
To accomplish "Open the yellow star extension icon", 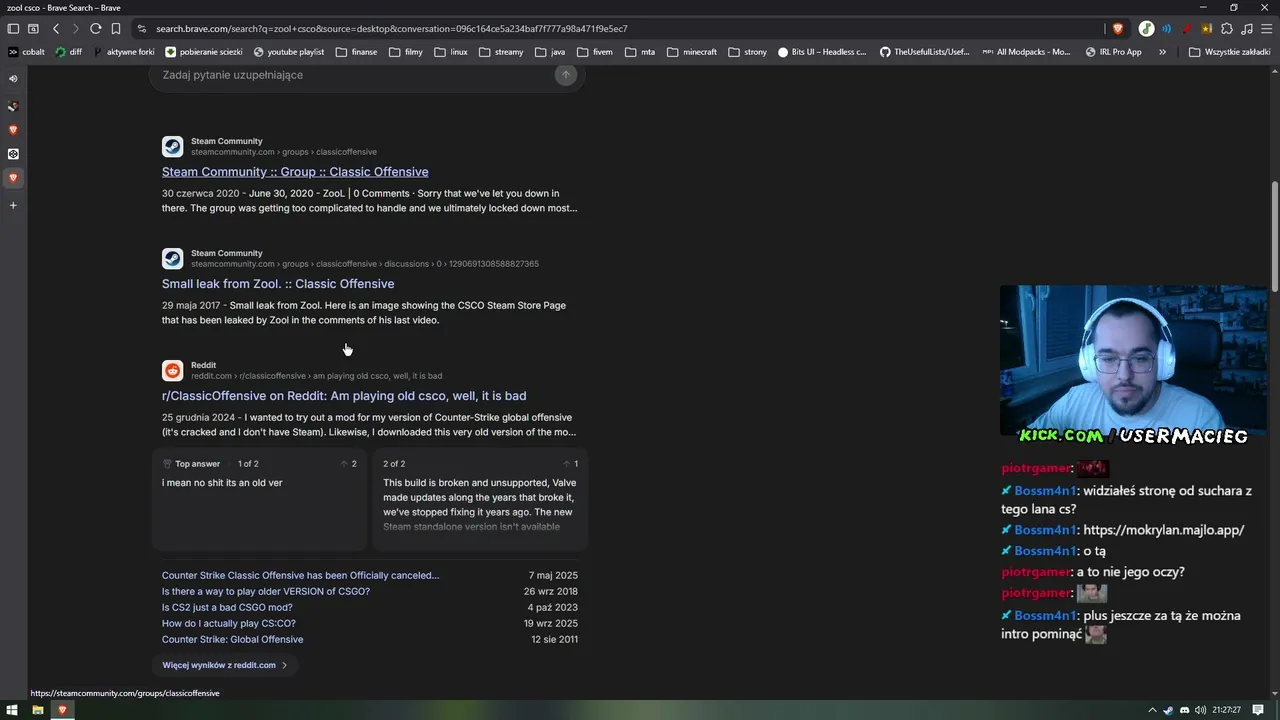I will (1207, 29).
